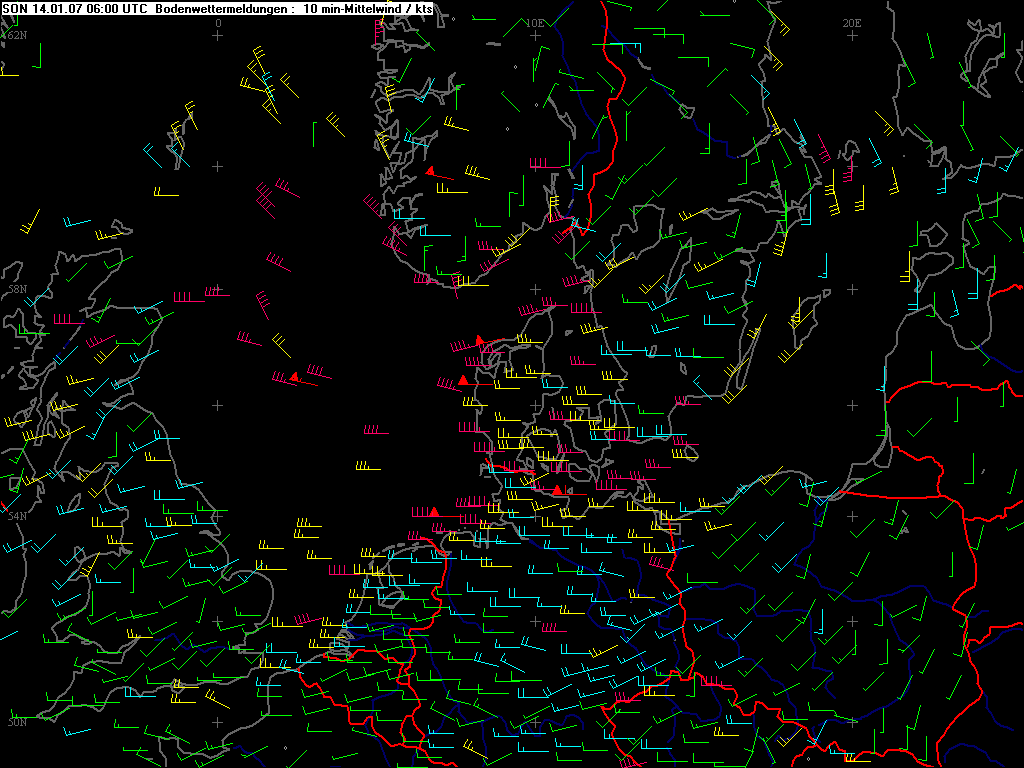
Task: Click the 62N latitude label
Action: (x=16, y=35)
